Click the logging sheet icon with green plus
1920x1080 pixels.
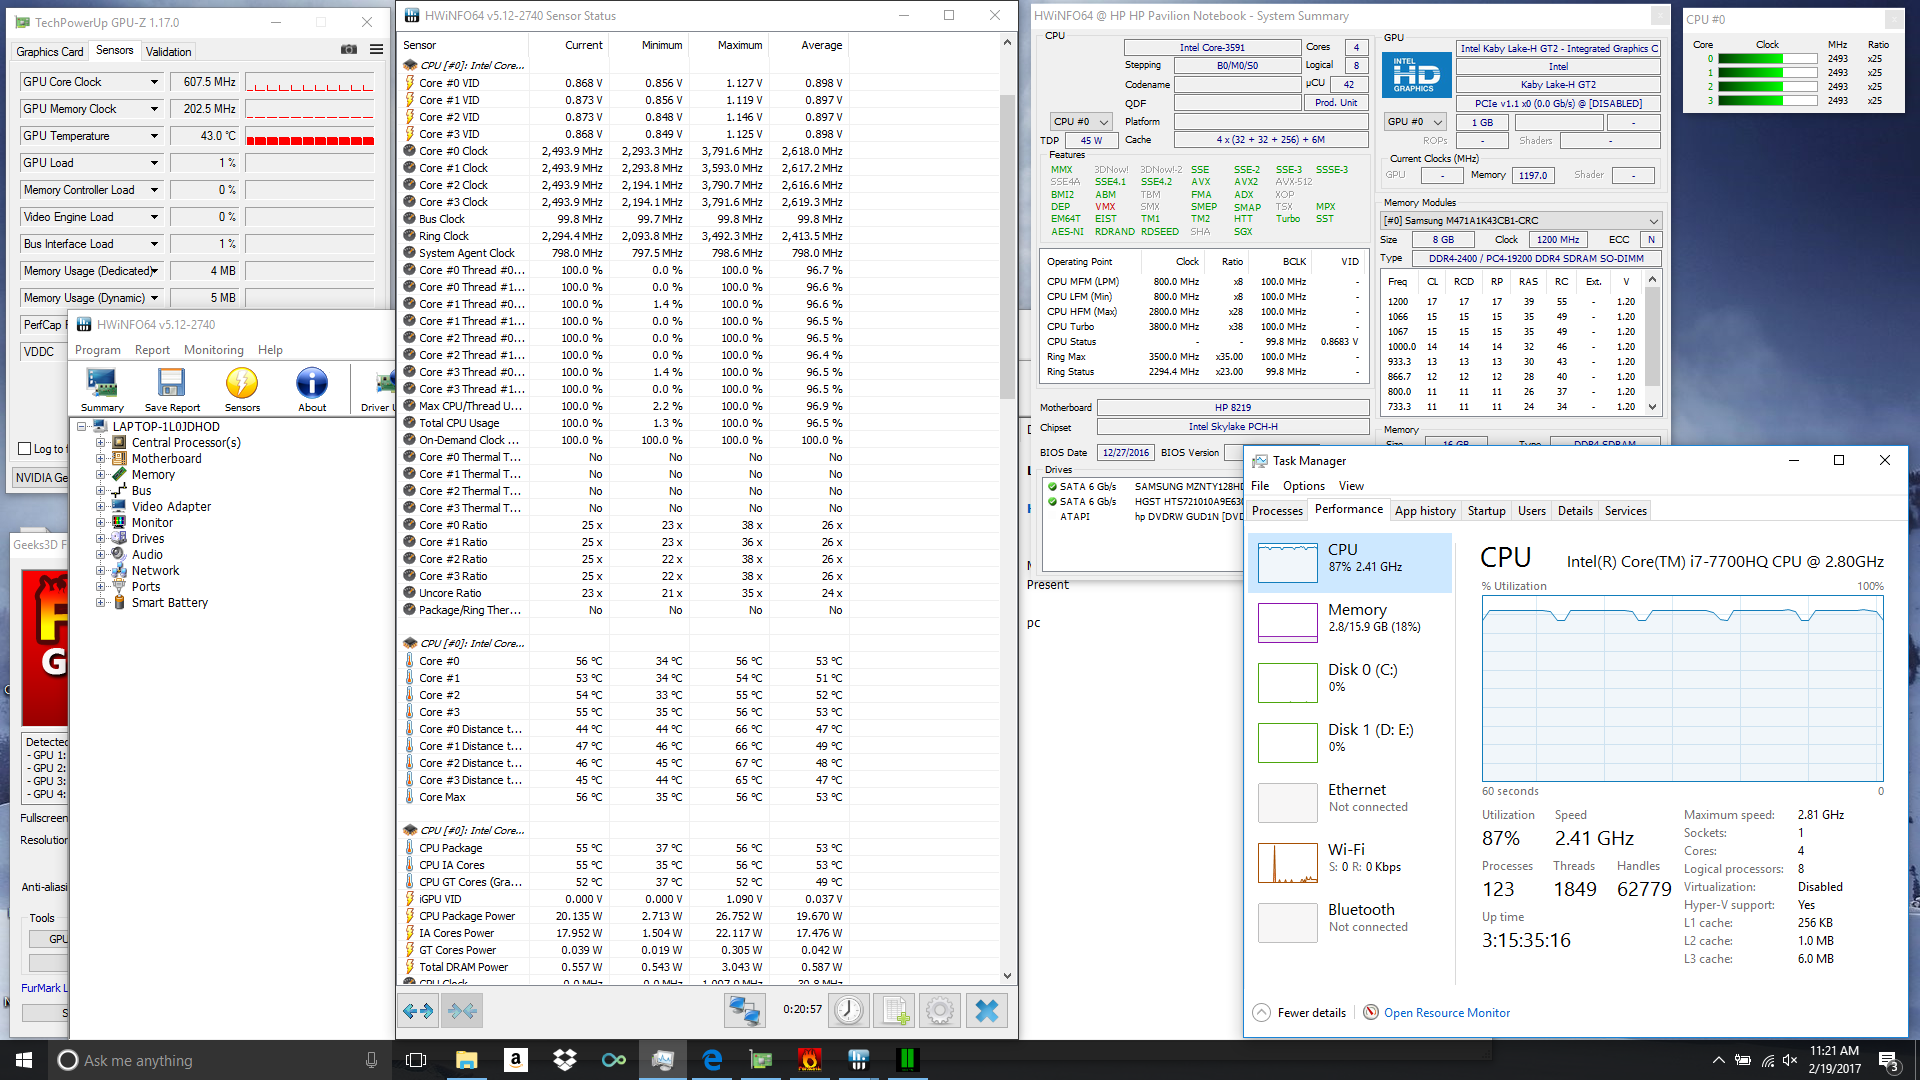[895, 1011]
